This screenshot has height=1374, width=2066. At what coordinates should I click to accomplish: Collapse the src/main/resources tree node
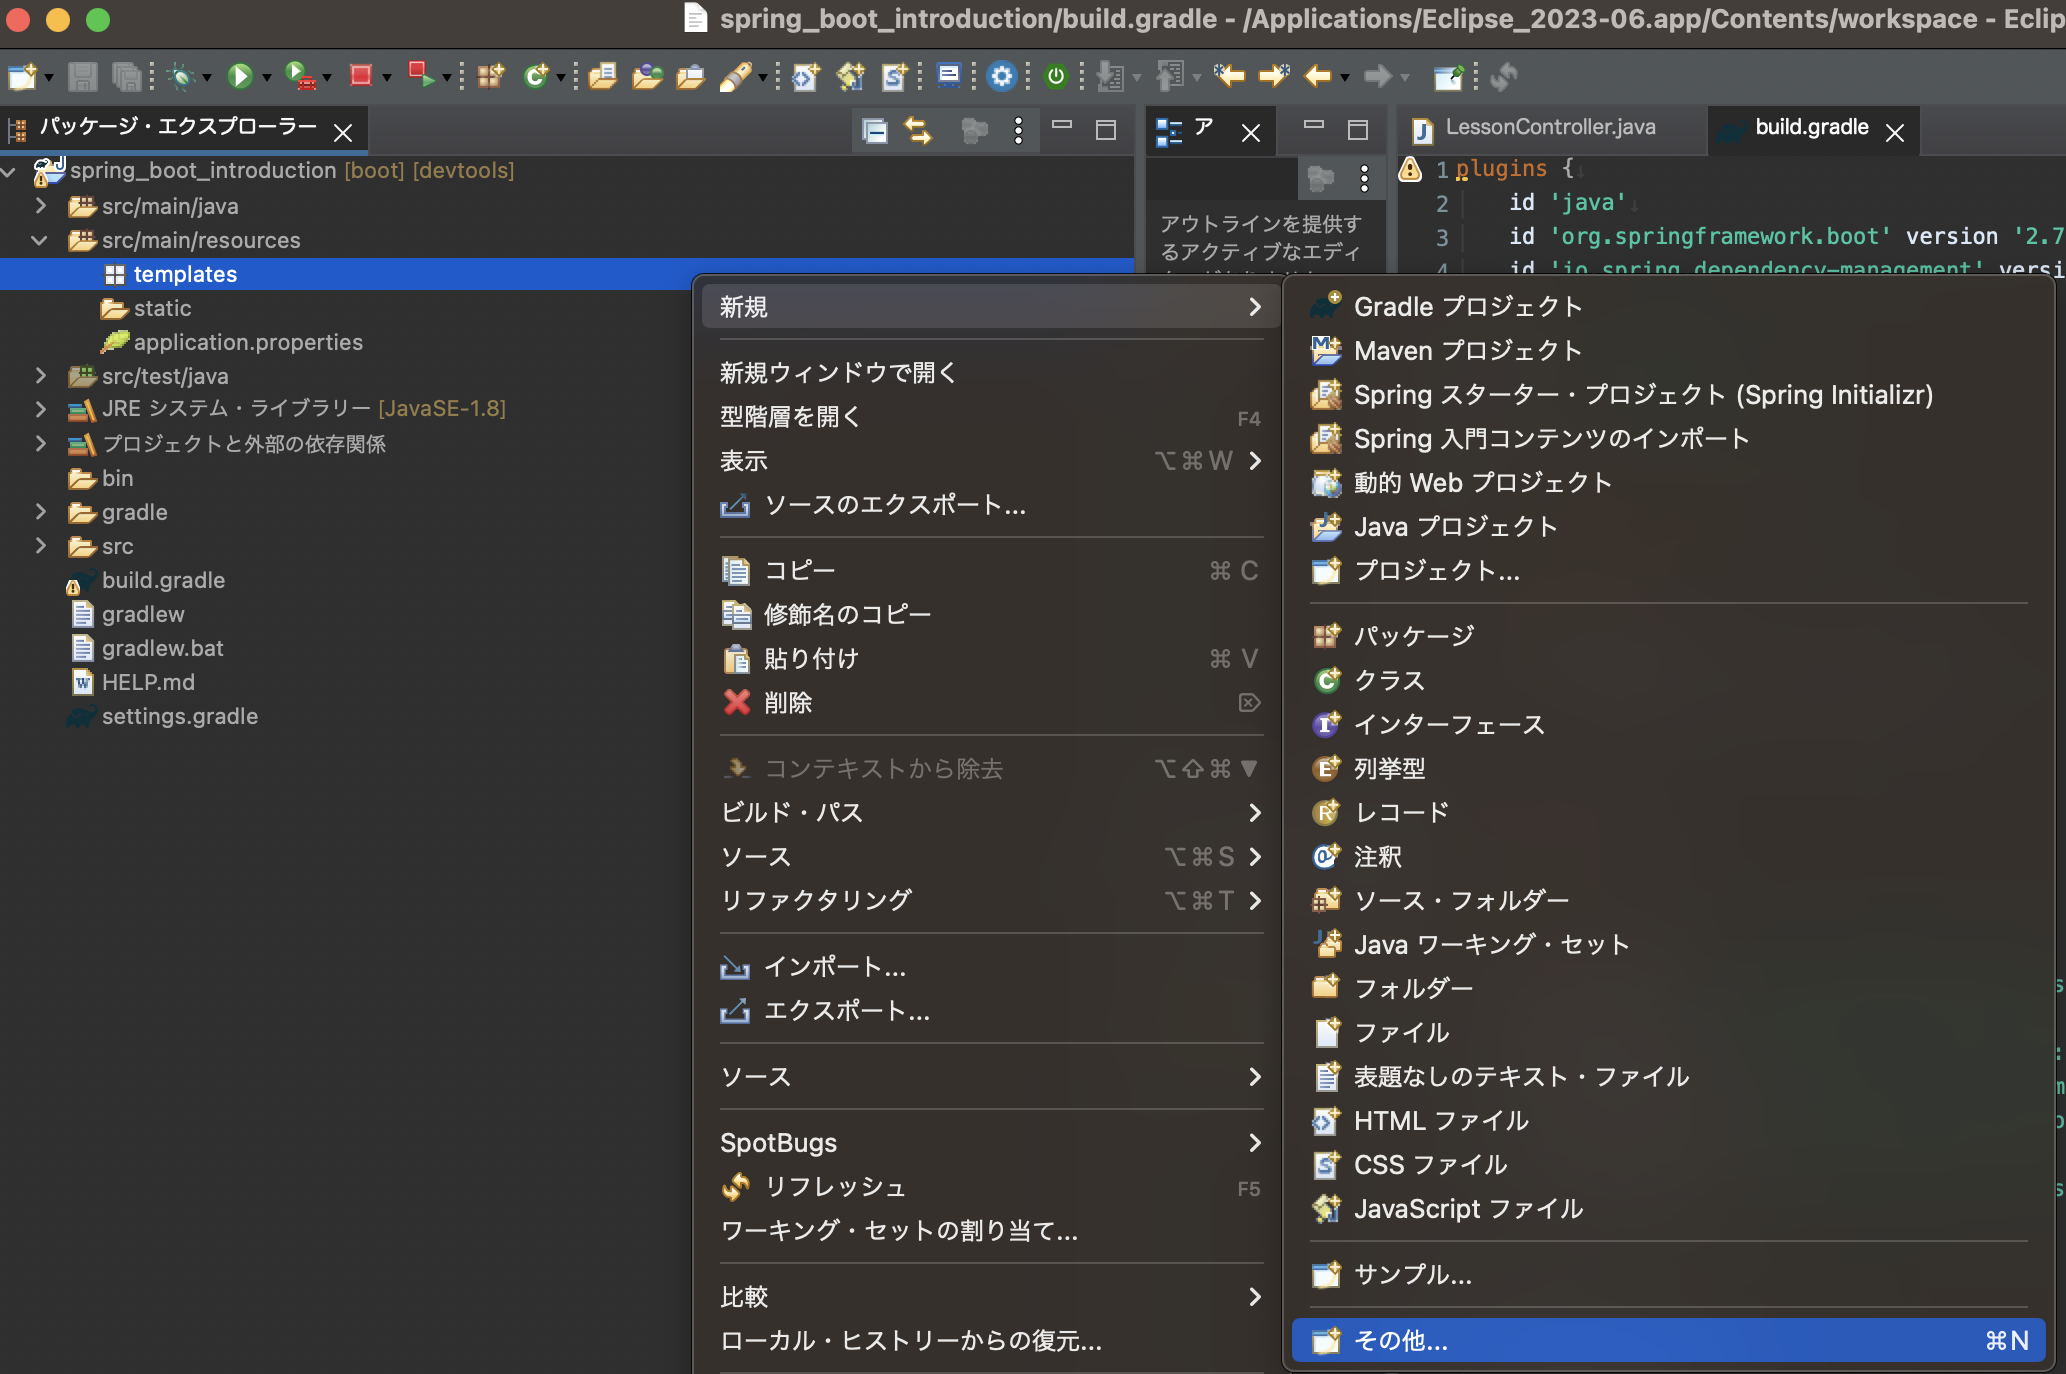tap(38, 240)
